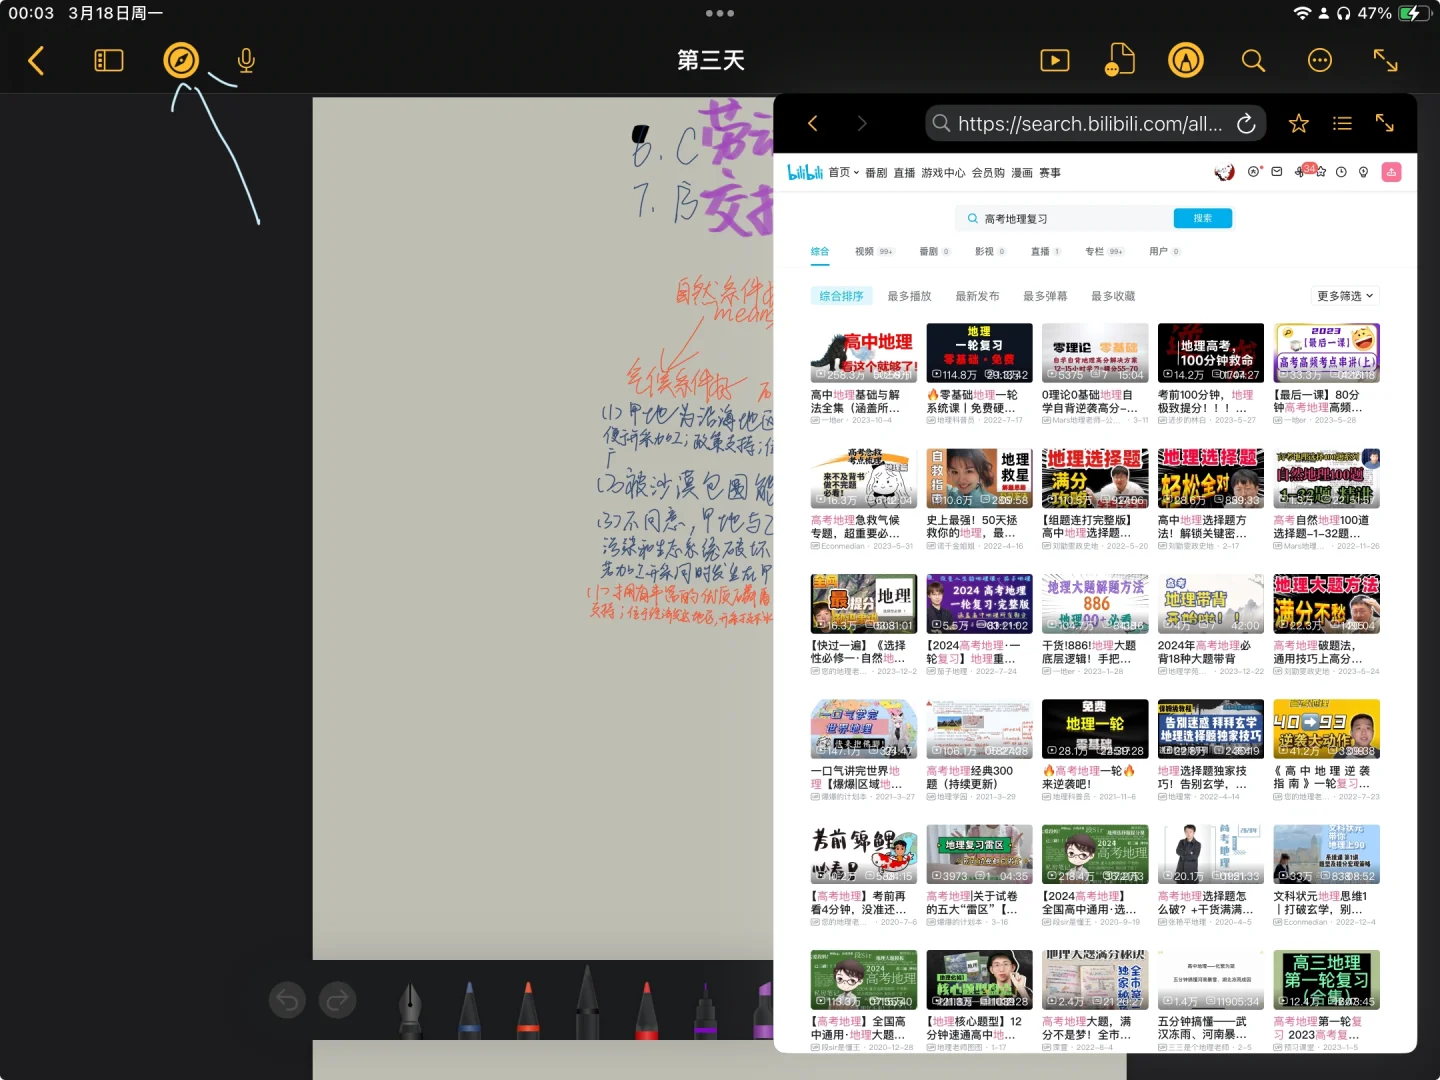This screenshot has height=1080, width=1440.
Task: Open the 地理高考100分钟救命 video thumbnail
Action: pos(1211,353)
